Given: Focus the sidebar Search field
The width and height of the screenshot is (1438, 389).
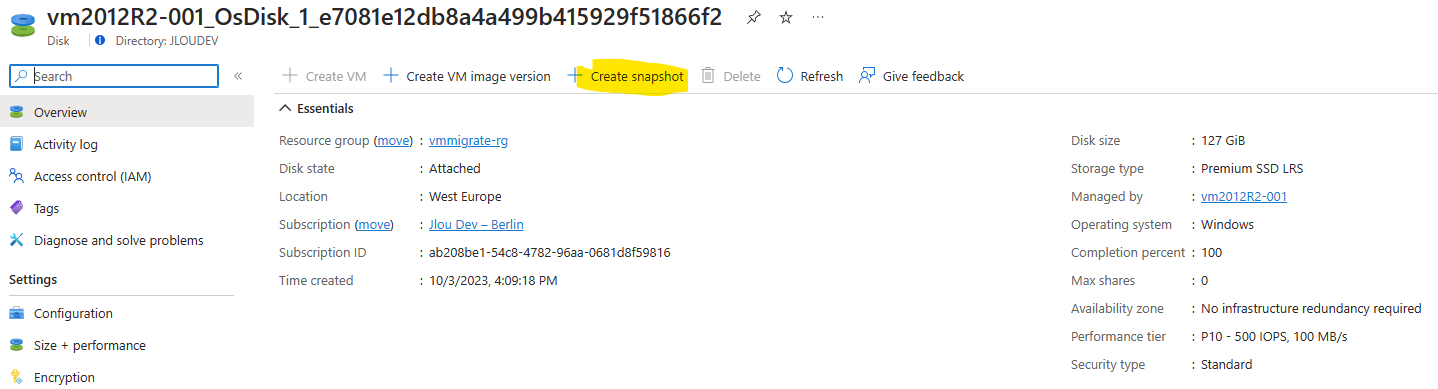Looking at the screenshot, I should [x=114, y=76].
